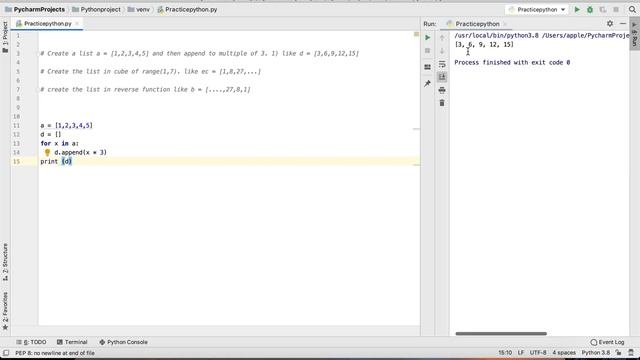The width and height of the screenshot is (640, 360).
Task: Toggle the 4: Run sidebar tab
Action: 635,33
